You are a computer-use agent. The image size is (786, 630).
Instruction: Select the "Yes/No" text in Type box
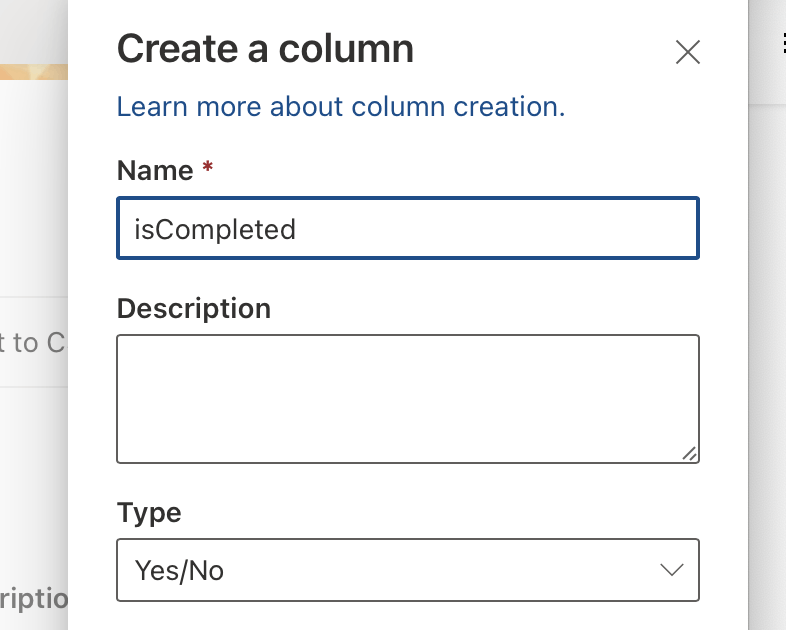[180, 570]
